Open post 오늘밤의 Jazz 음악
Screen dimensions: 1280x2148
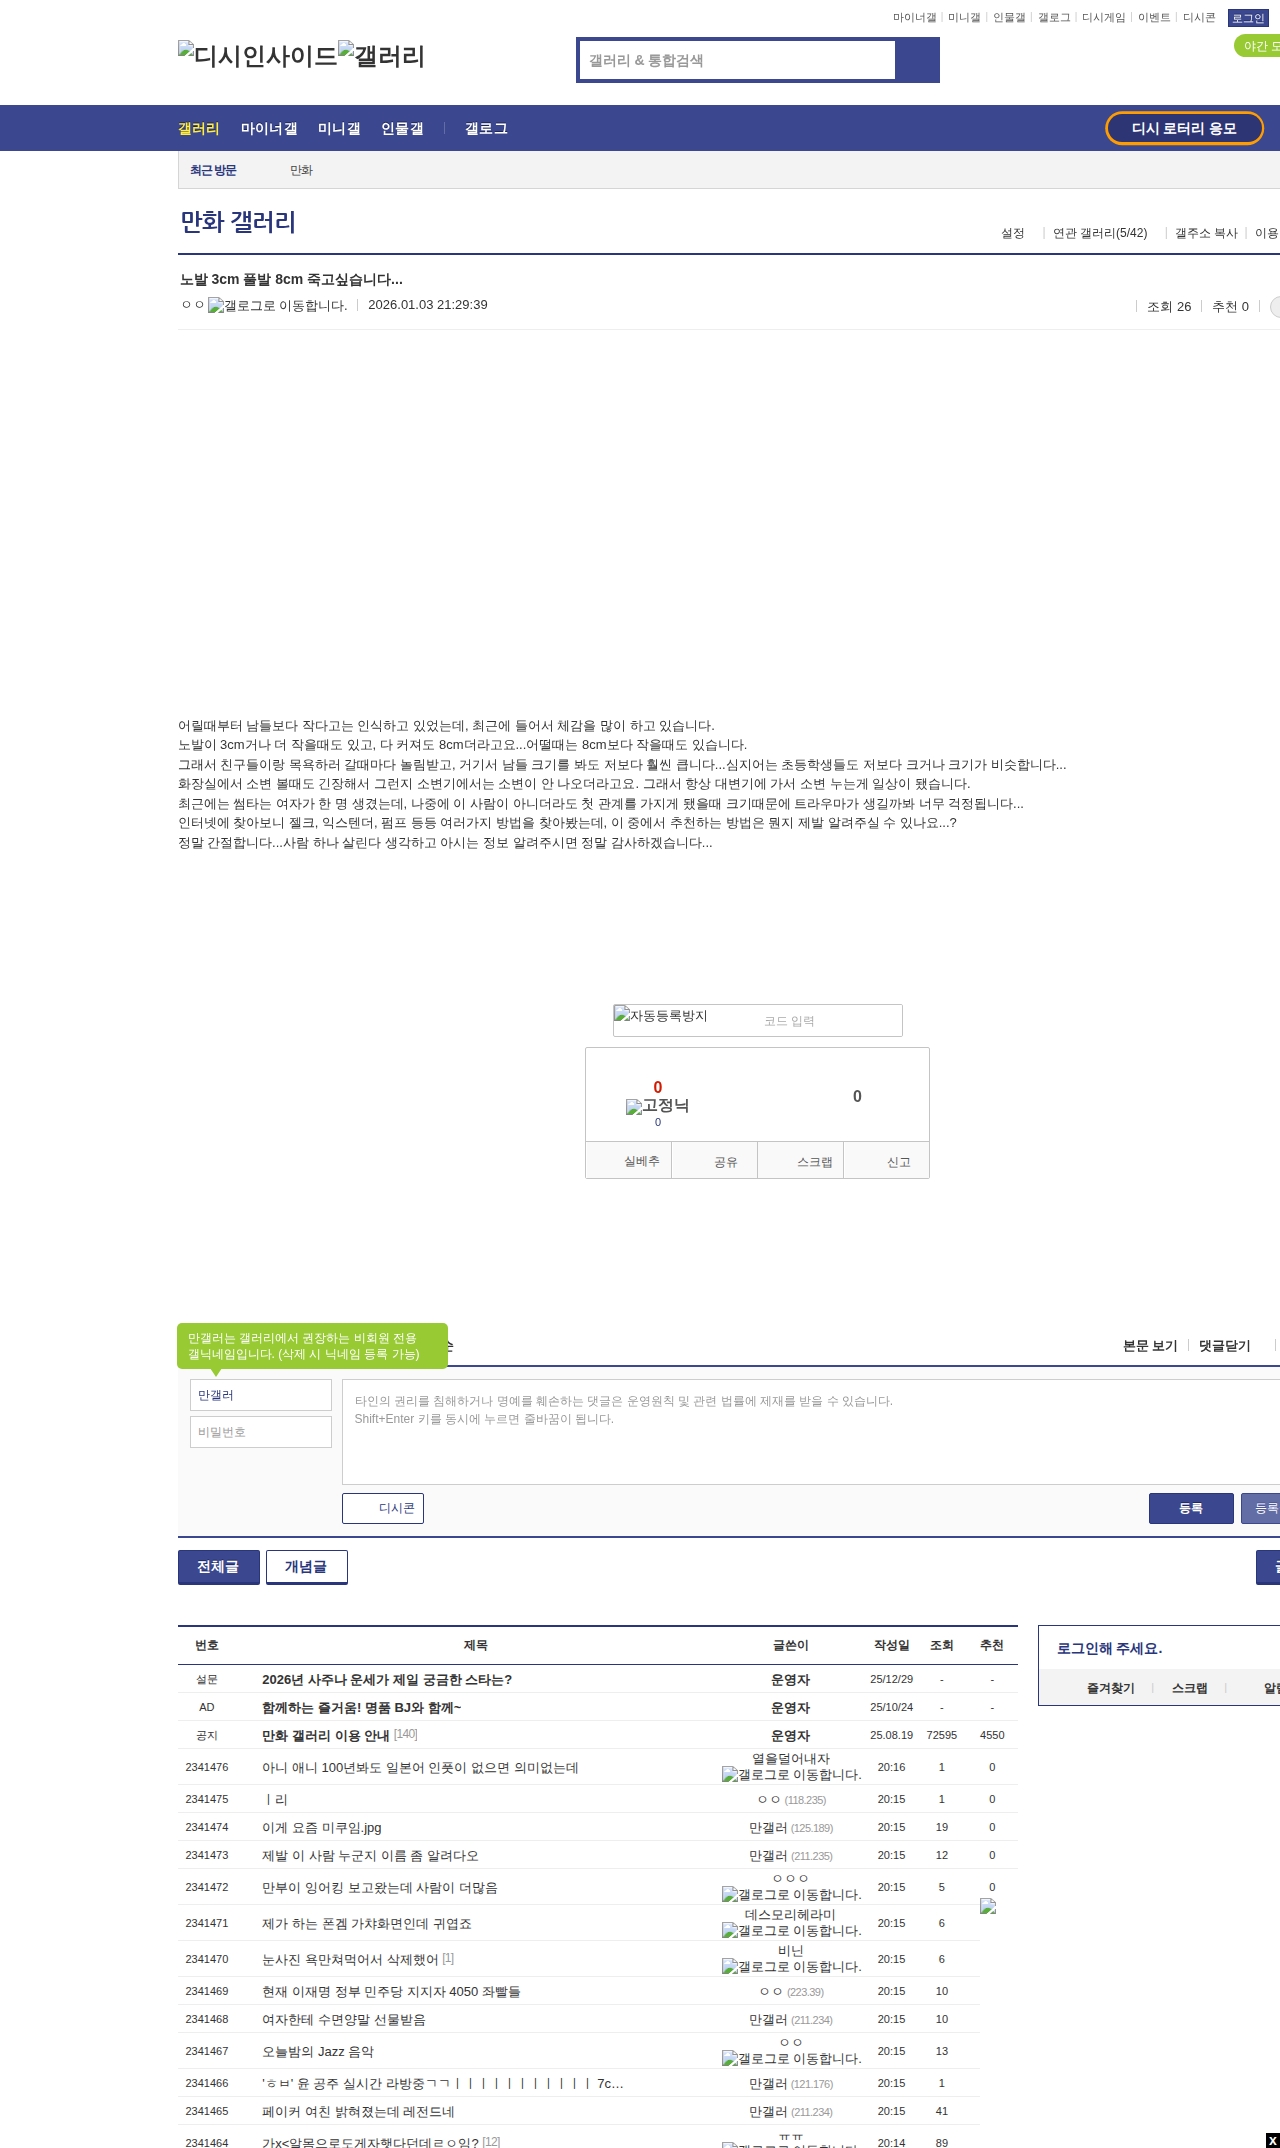coord(318,2052)
